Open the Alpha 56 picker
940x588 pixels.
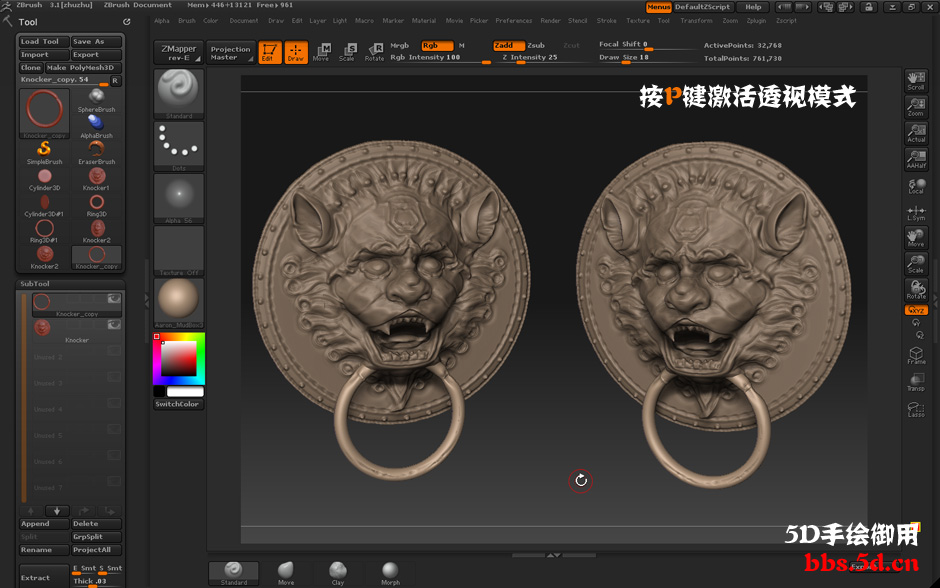(179, 198)
